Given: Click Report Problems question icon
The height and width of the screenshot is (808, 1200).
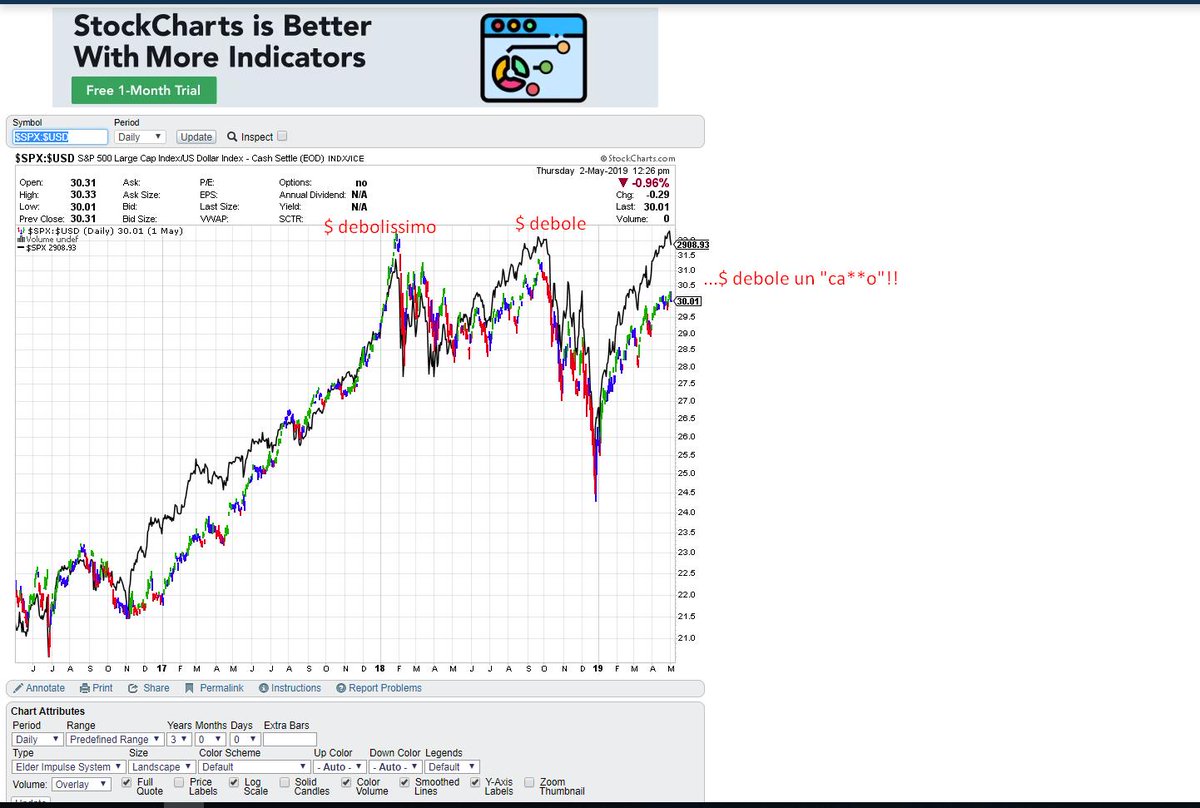Looking at the screenshot, I should [x=341, y=688].
